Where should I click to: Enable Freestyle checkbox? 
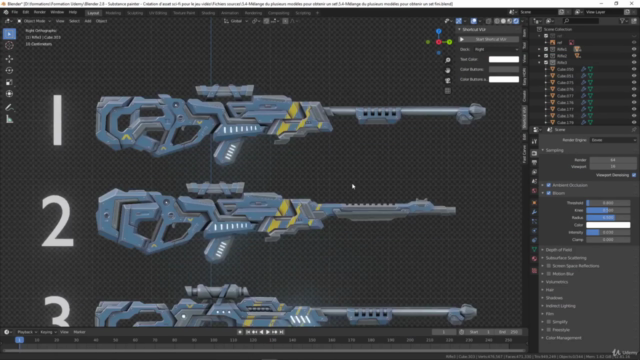pos(549,330)
